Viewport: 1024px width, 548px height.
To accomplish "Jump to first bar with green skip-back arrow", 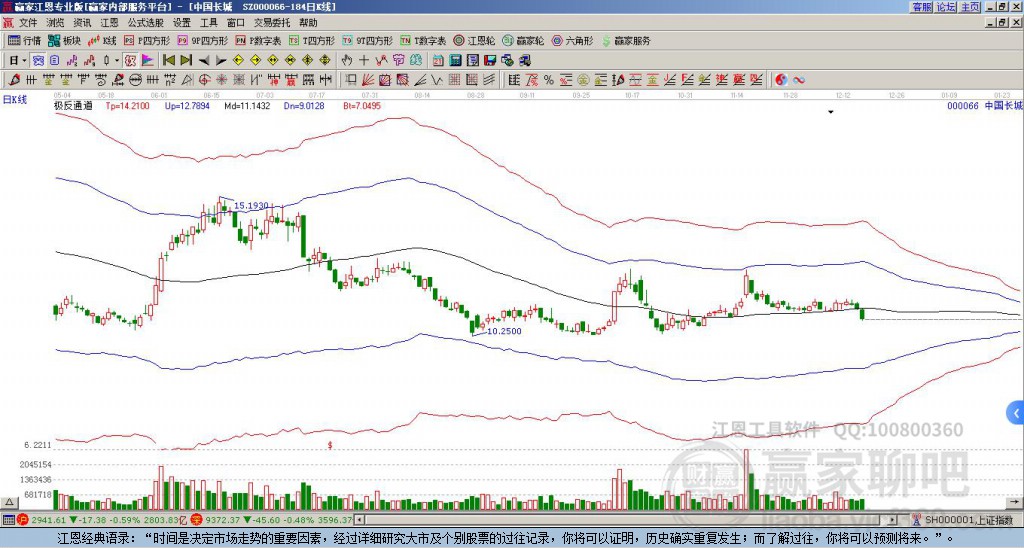I will (168, 61).
